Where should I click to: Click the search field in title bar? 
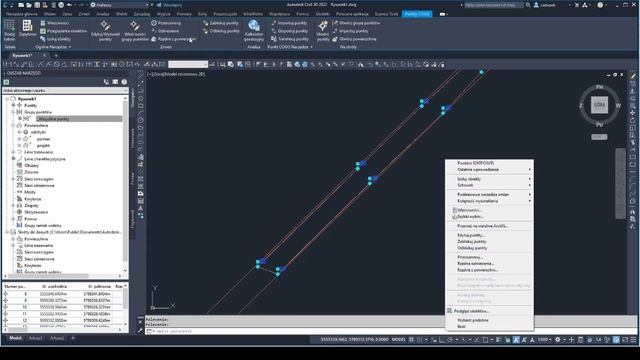coord(493,5)
